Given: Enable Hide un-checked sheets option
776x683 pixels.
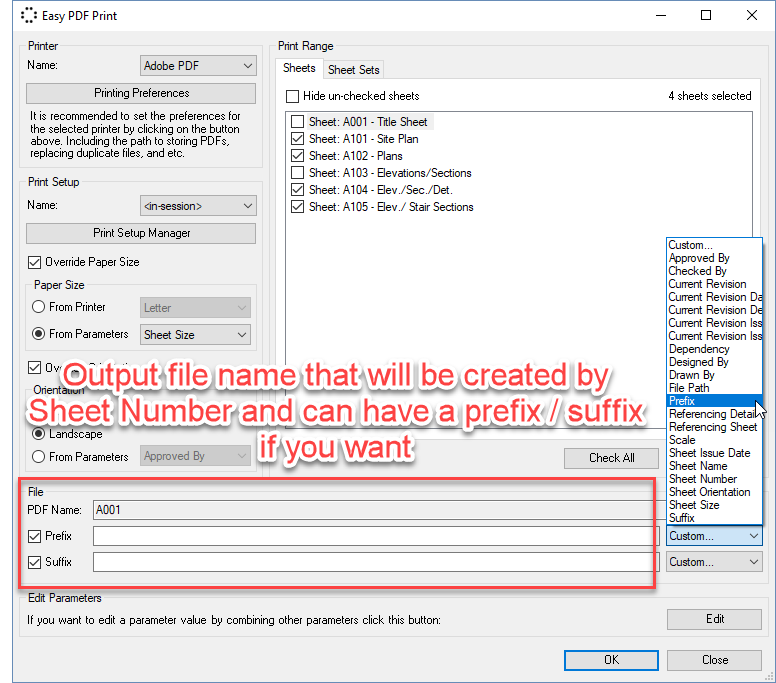Looking at the screenshot, I should pyautogui.click(x=293, y=96).
